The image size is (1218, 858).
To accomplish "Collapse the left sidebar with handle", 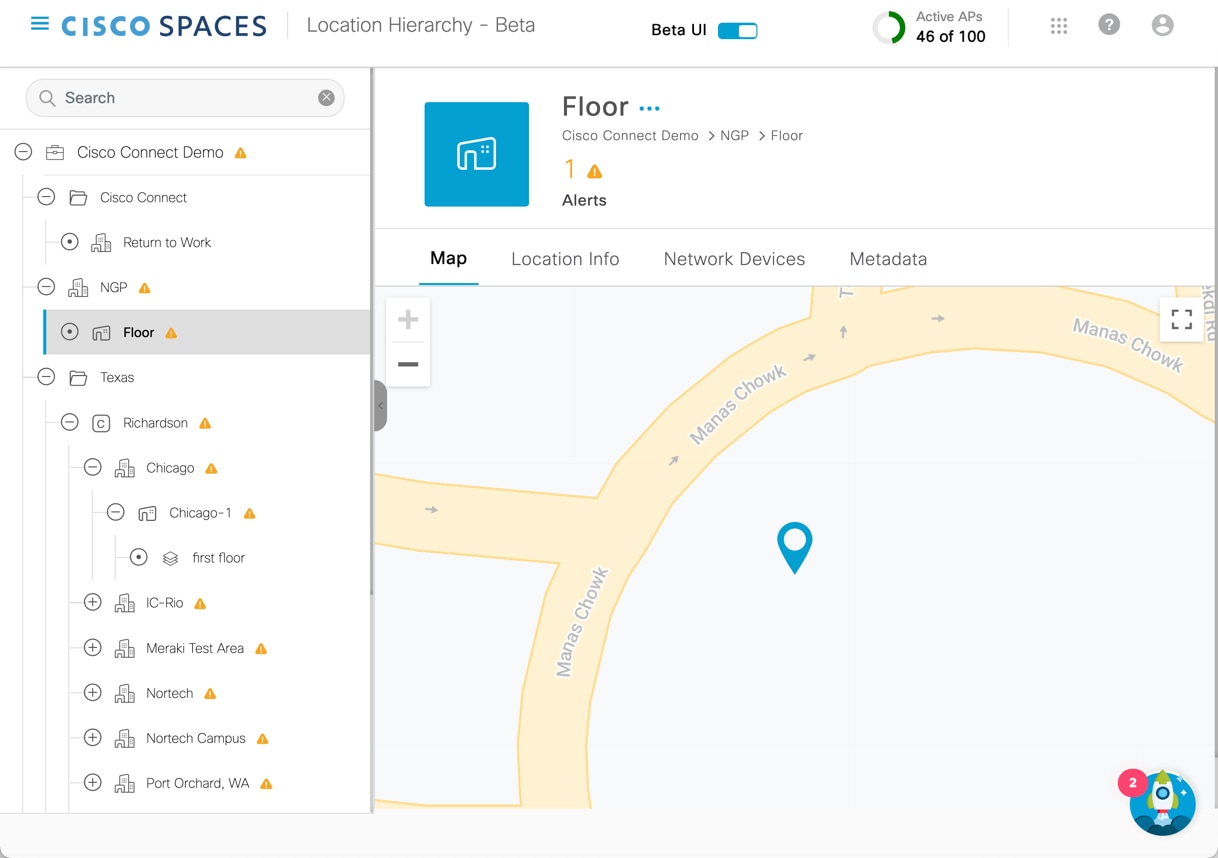I will point(380,406).
